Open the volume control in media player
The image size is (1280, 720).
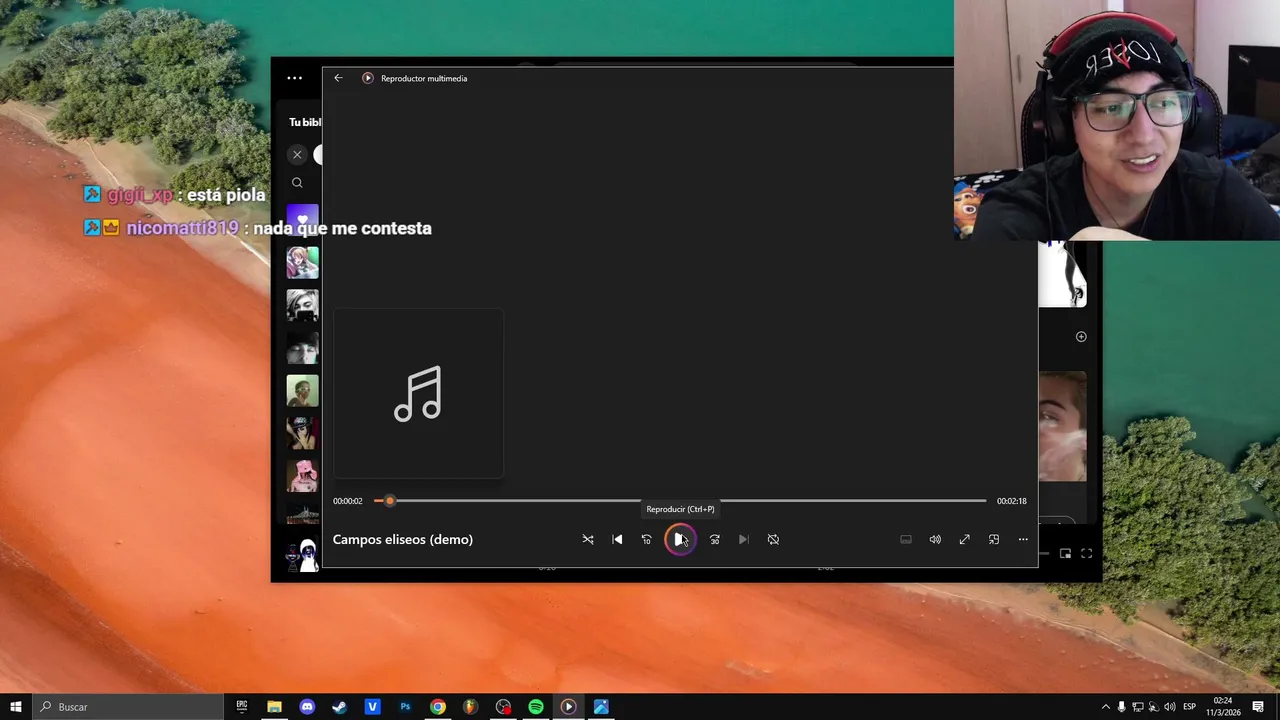(x=935, y=539)
